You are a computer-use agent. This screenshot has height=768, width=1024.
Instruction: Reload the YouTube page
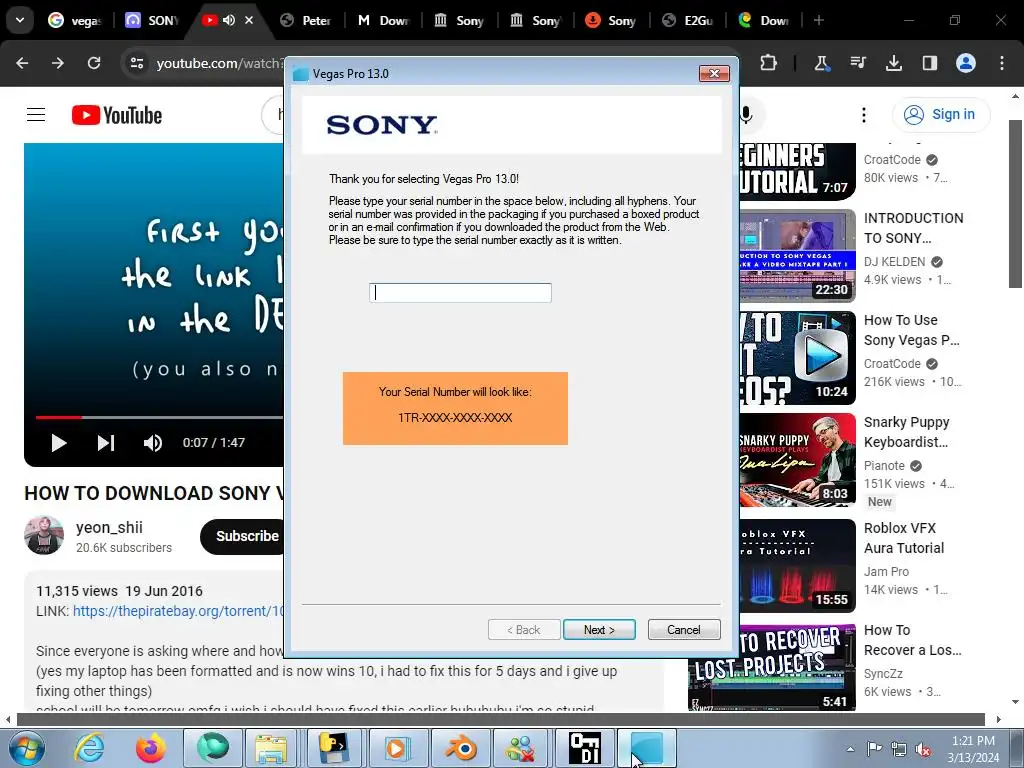[94, 63]
